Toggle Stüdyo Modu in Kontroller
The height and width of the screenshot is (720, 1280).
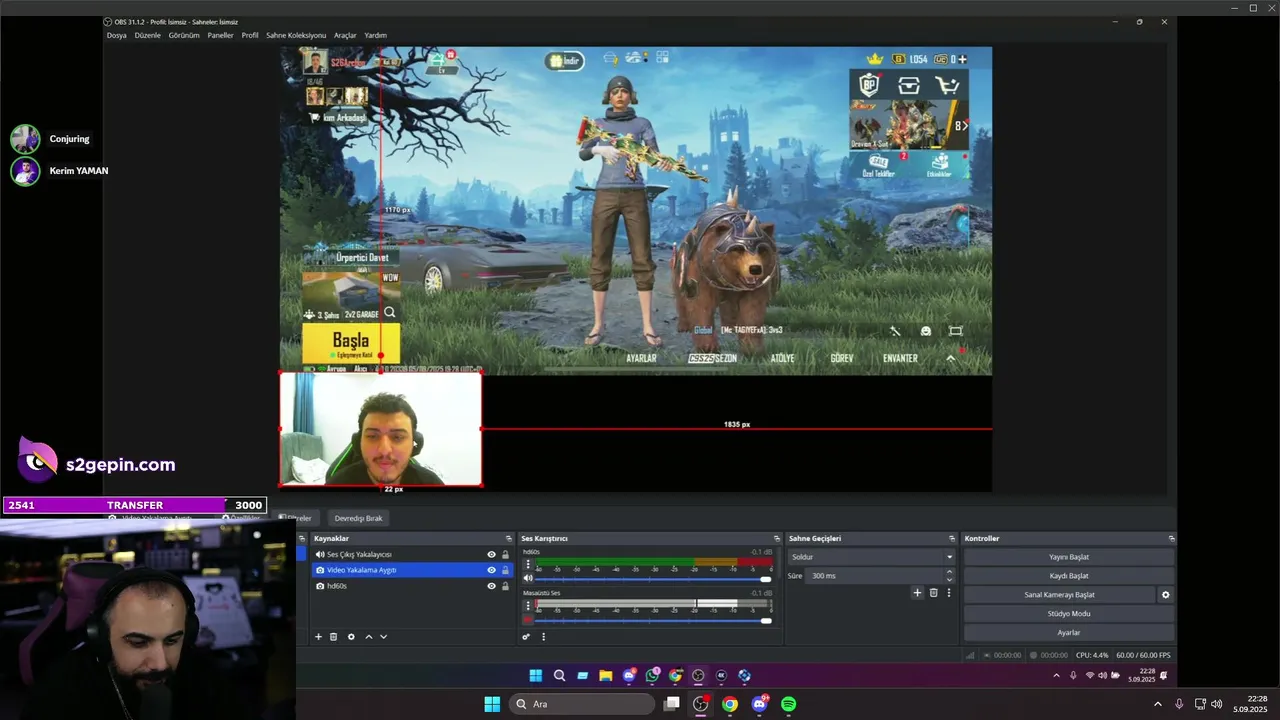(x=1069, y=614)
